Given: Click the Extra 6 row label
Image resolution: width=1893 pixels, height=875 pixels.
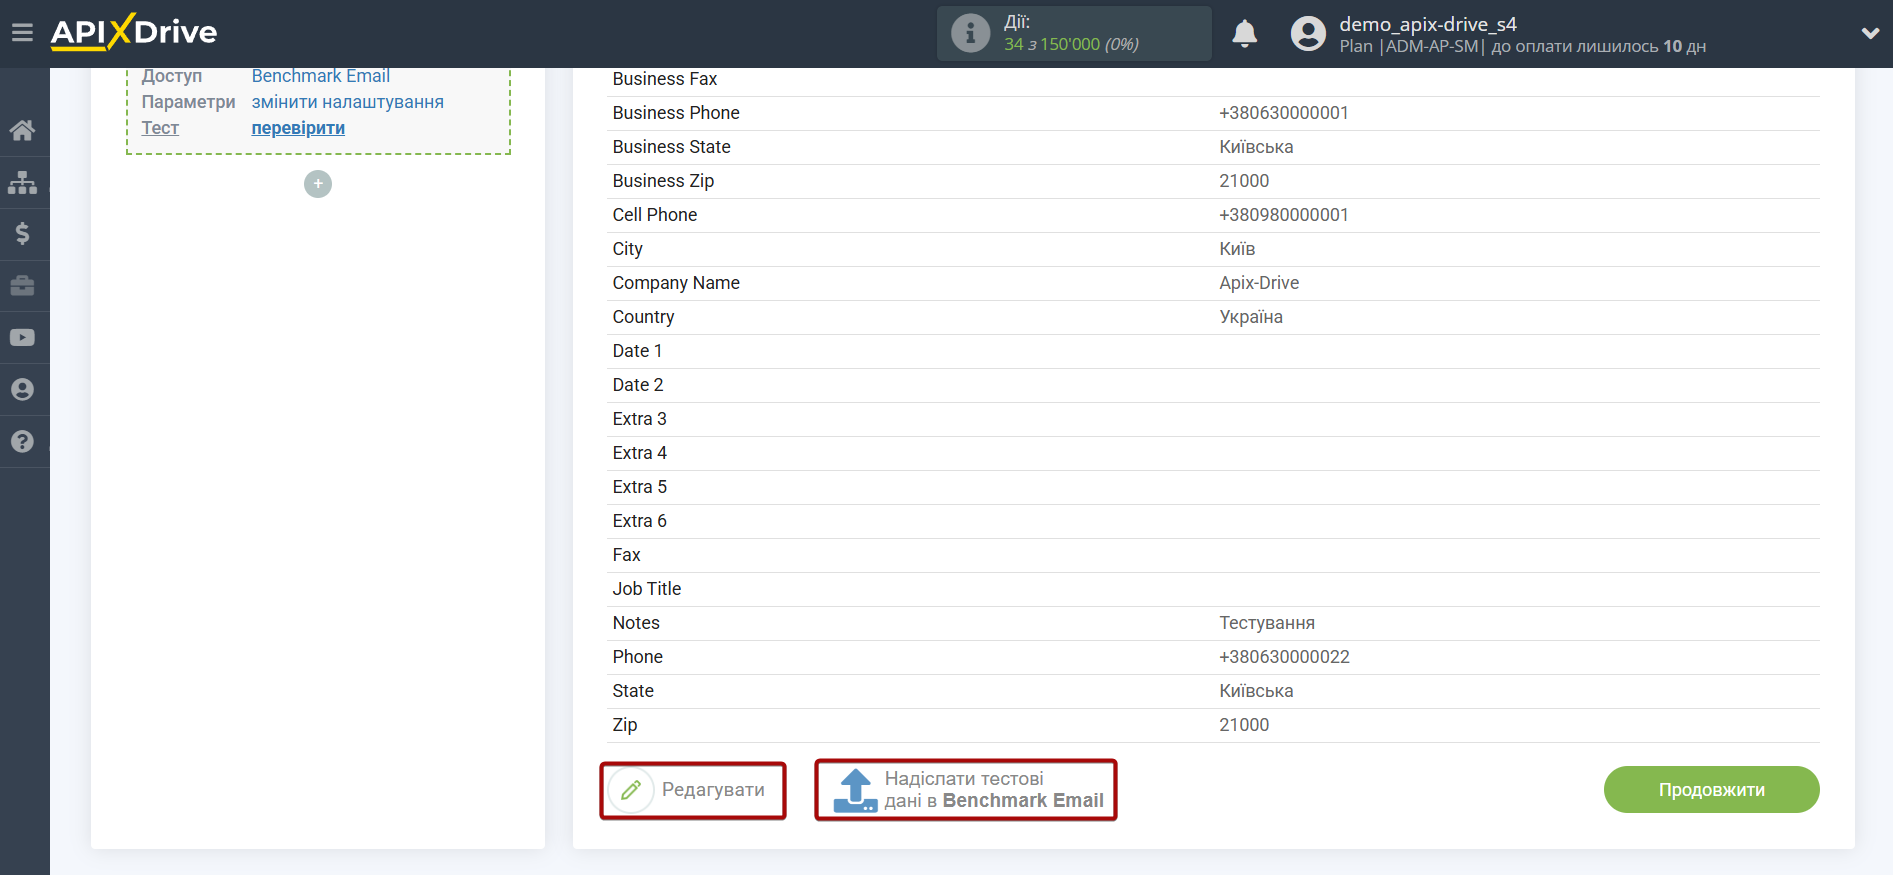Looking at the screenshot, I should point(640,521).
